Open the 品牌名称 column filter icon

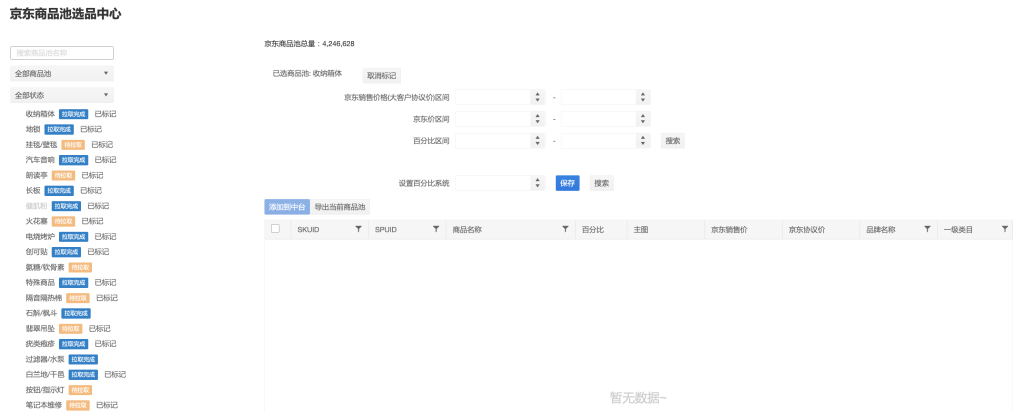pos(928,229)
